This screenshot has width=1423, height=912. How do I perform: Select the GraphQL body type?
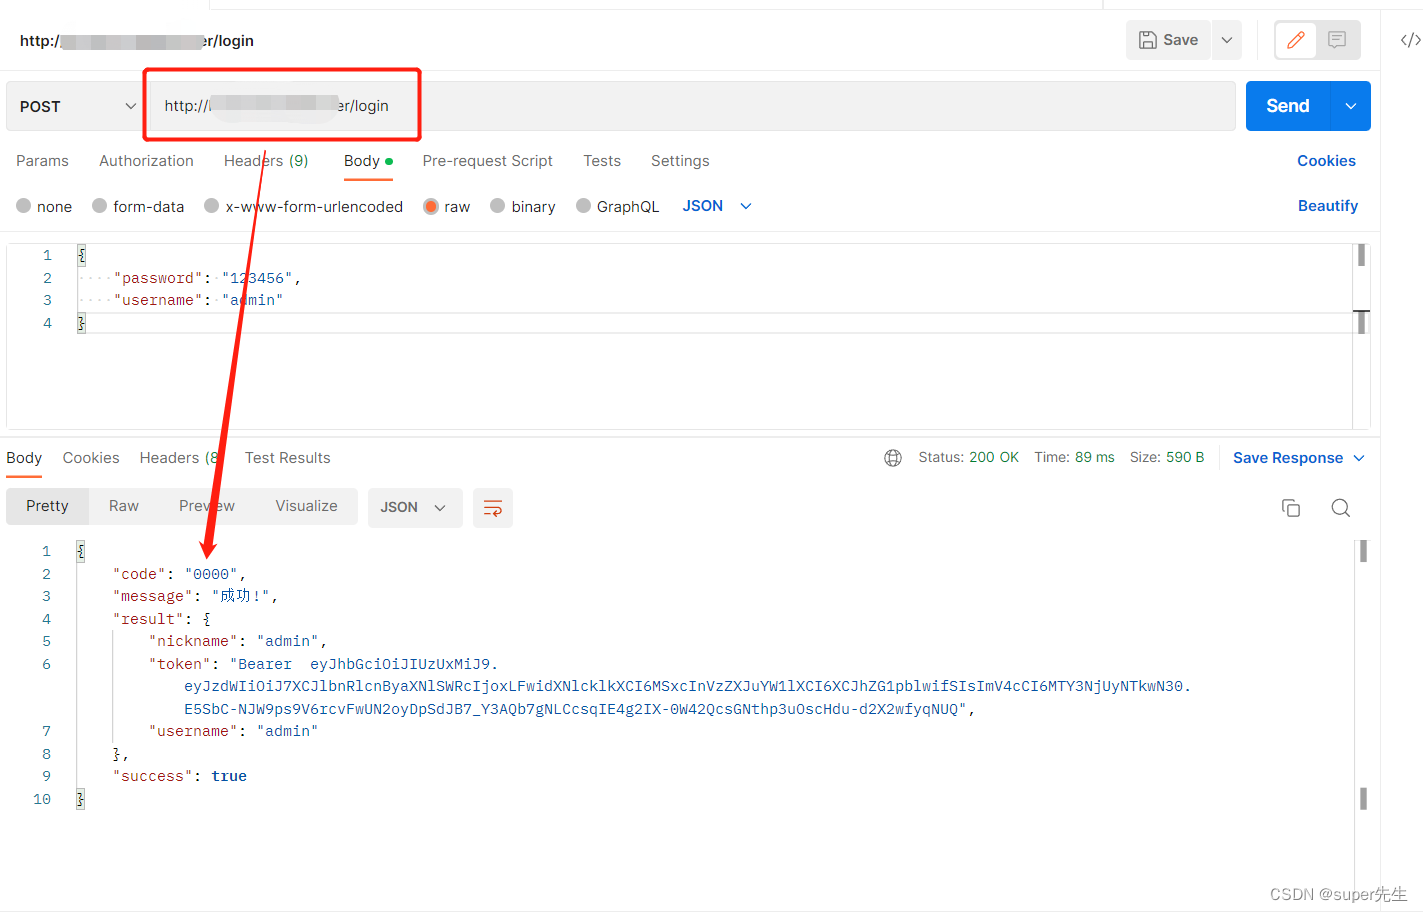[583, 206]
